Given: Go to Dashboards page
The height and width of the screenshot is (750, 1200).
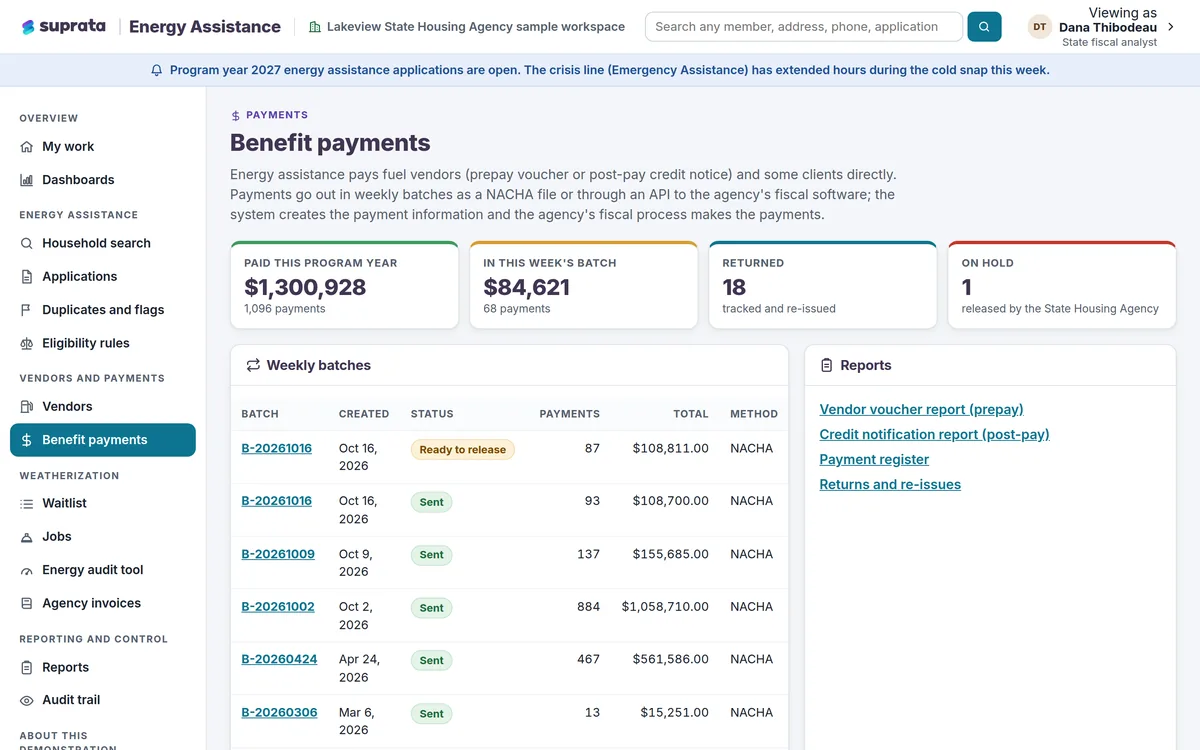Looking at the screenshot, I should pyautogui.click(x=103, y=180).
